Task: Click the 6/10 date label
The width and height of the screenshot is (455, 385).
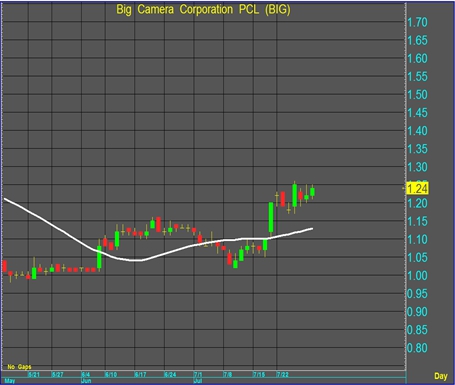Action: click(111, 374)
